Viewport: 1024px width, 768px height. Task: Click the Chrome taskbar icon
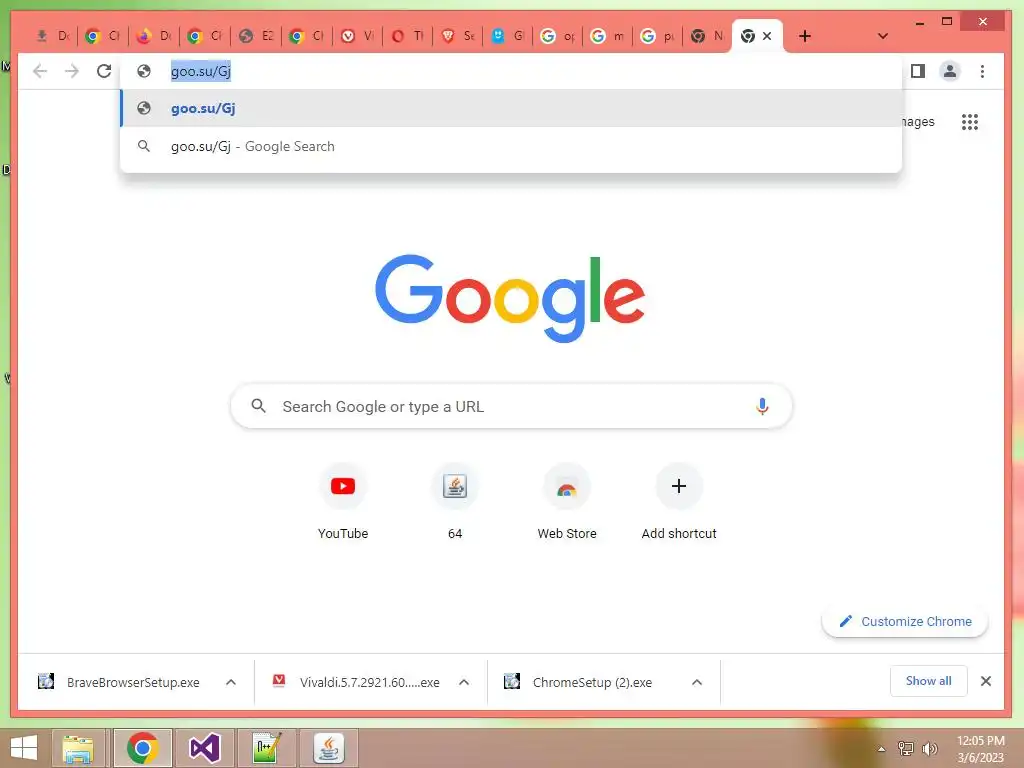coord(142,748)
